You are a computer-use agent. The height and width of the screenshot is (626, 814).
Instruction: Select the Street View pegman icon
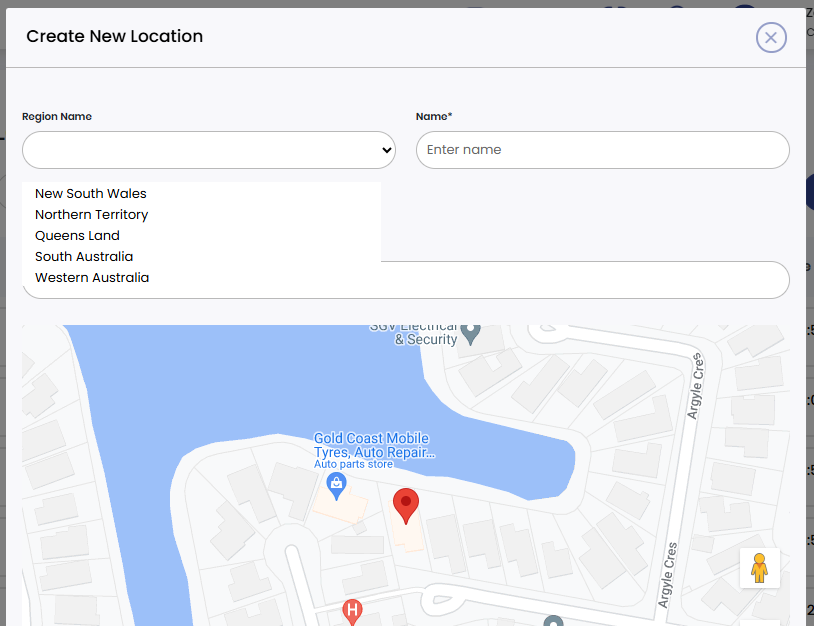[x=760, y=567]
